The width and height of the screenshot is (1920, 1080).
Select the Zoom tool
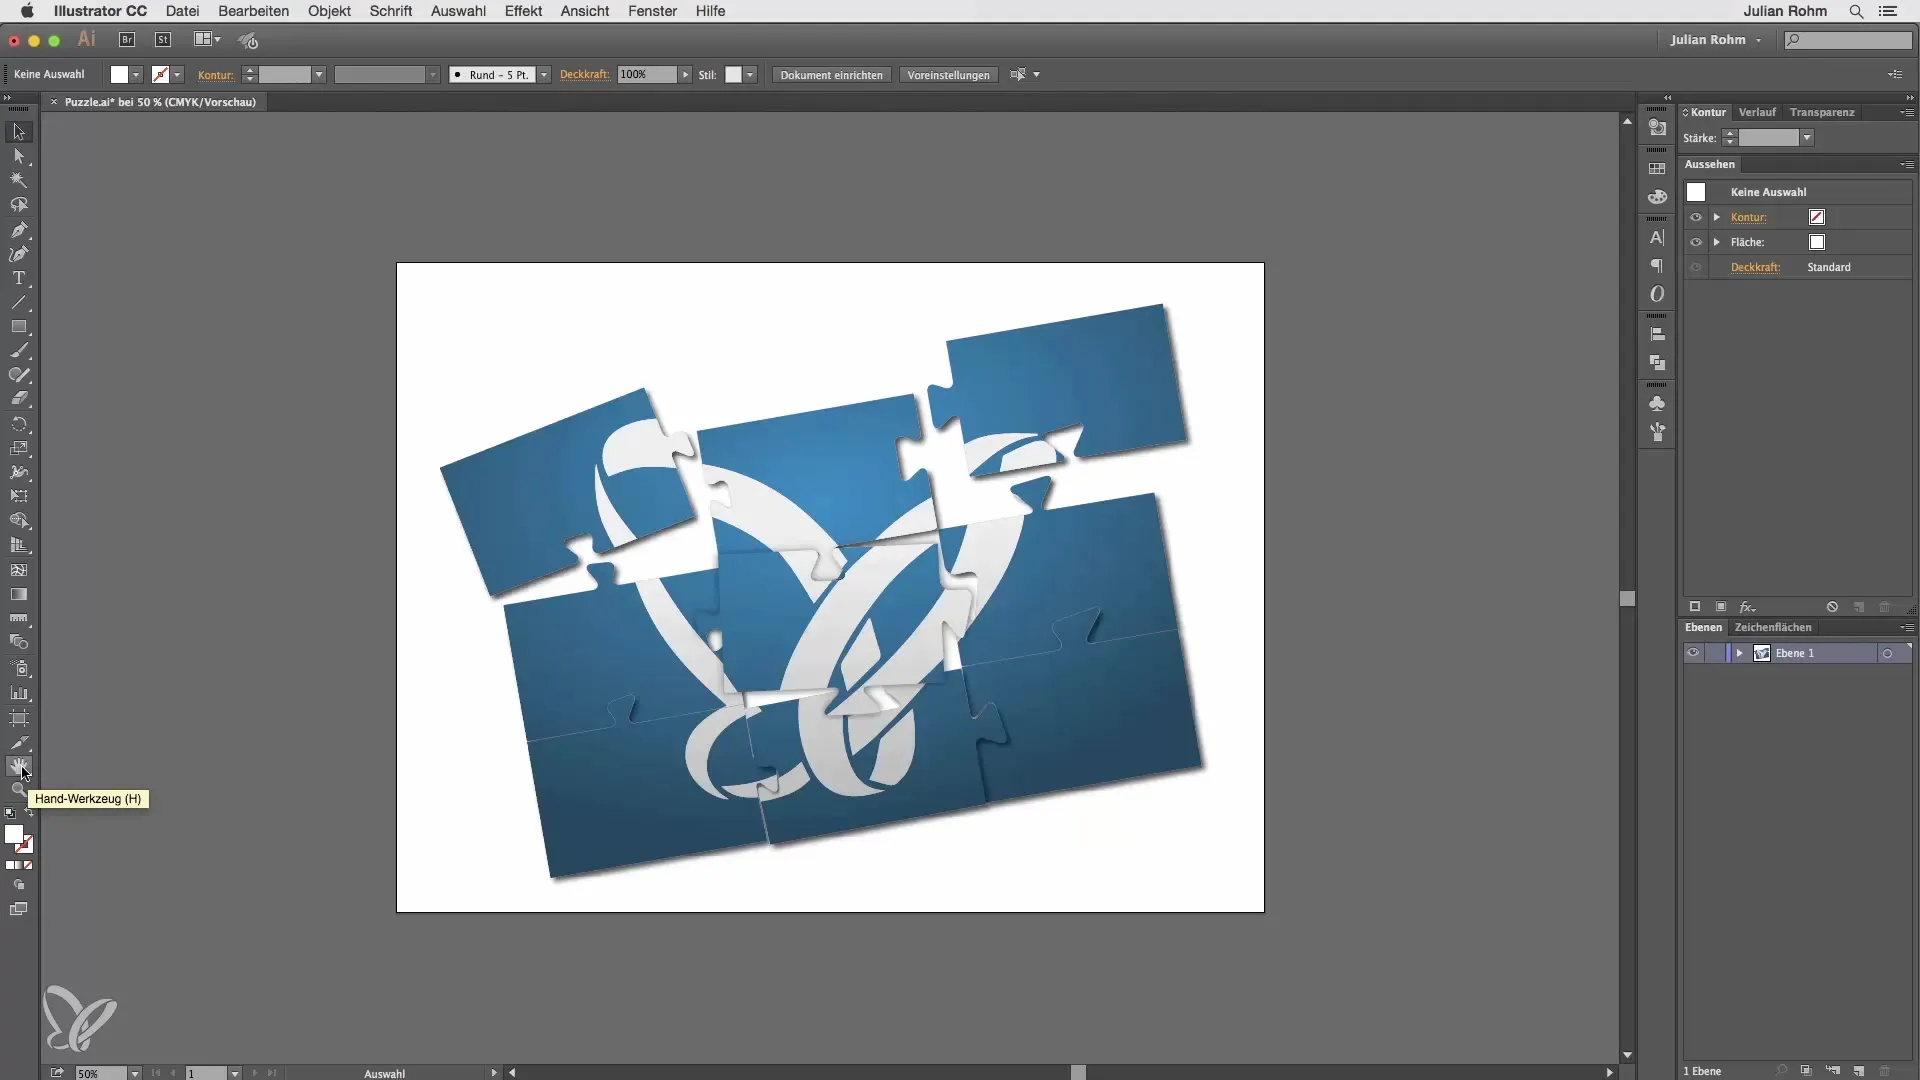[x=17, y=790]
